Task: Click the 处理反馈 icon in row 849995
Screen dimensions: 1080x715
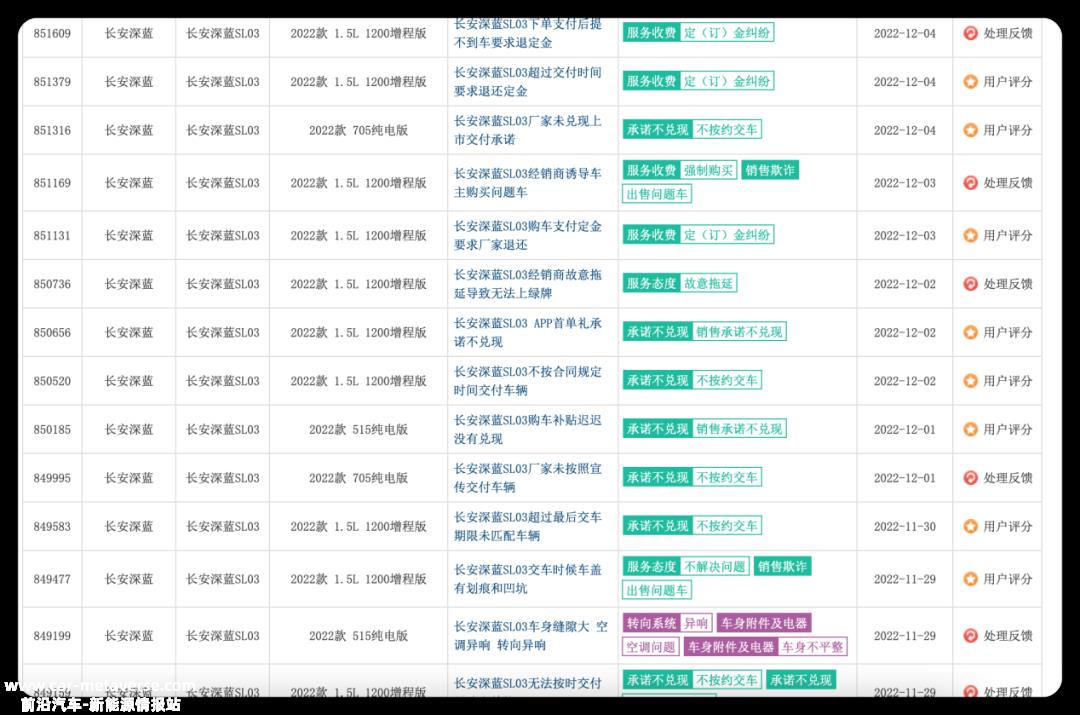Action: tap(970, 477)
